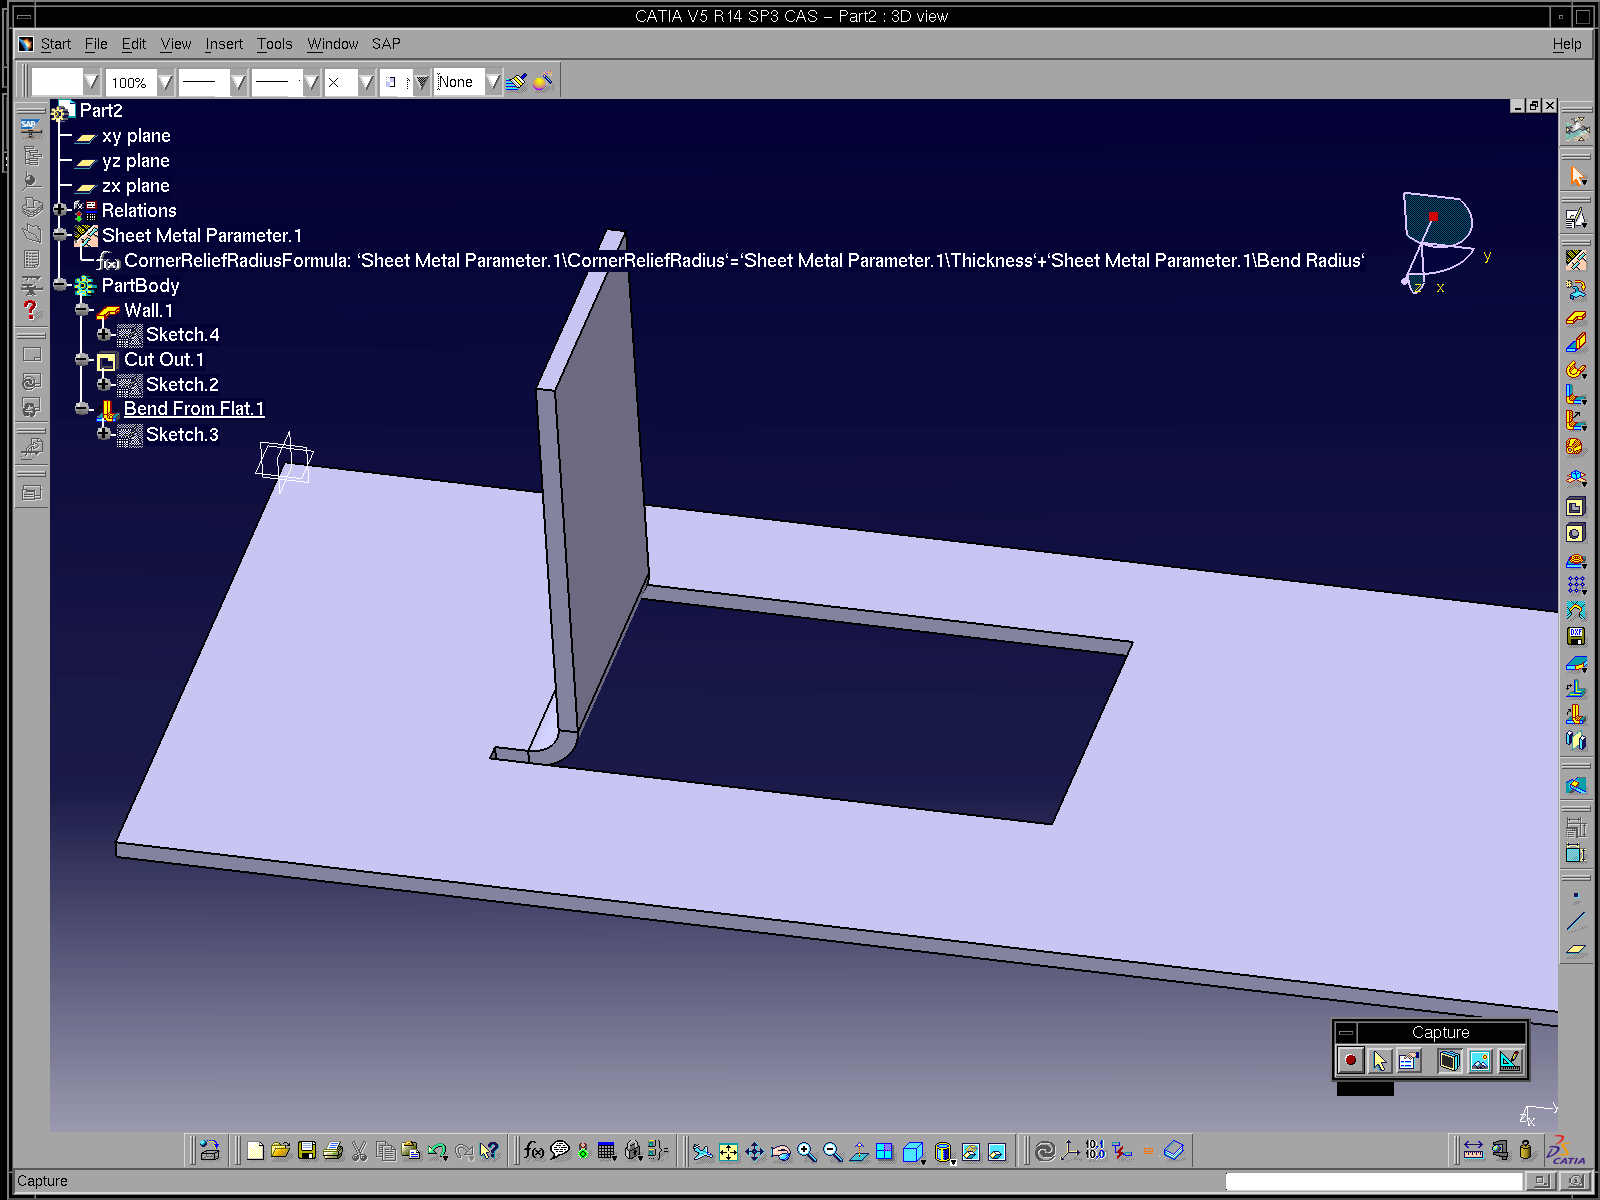Screen dimensions: 1600x1200
Task: Click the Open file folder icon
Action: tap(280, 1151)
